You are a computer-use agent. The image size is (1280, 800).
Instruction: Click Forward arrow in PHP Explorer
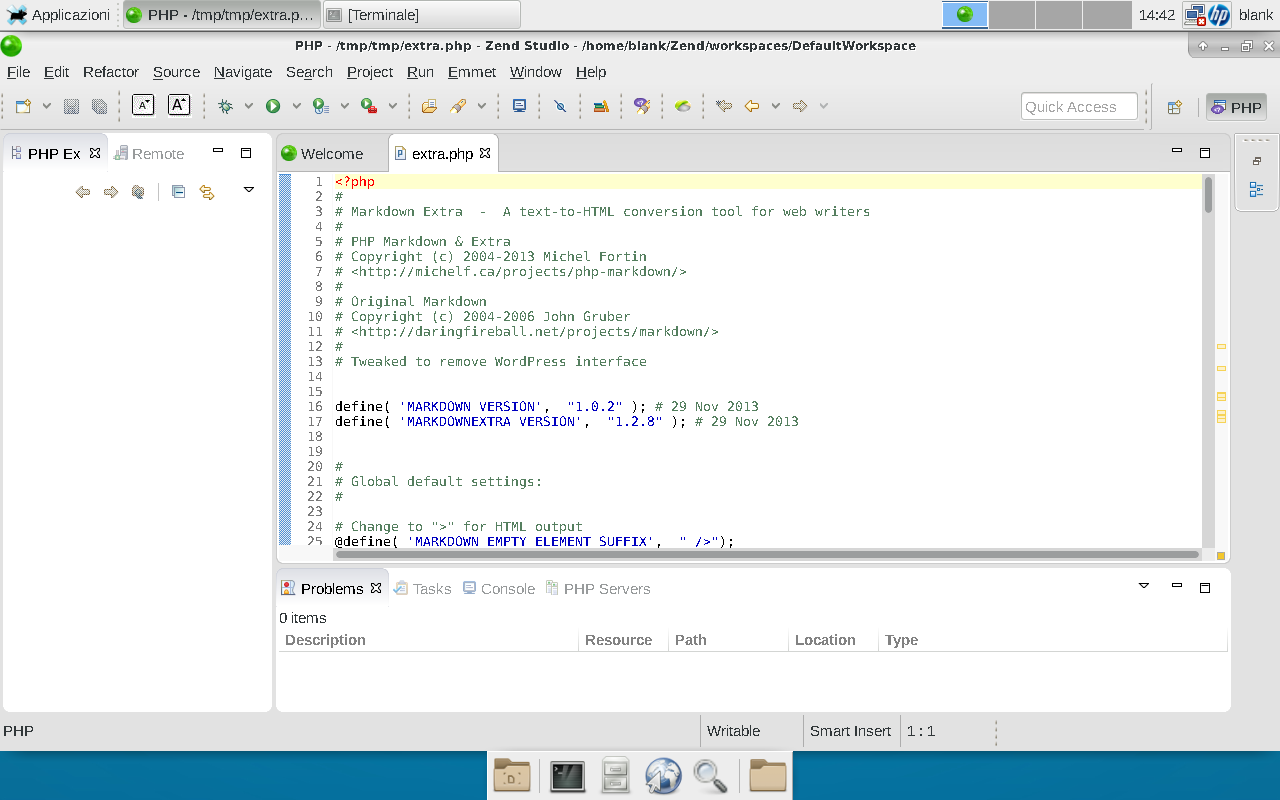111,192
